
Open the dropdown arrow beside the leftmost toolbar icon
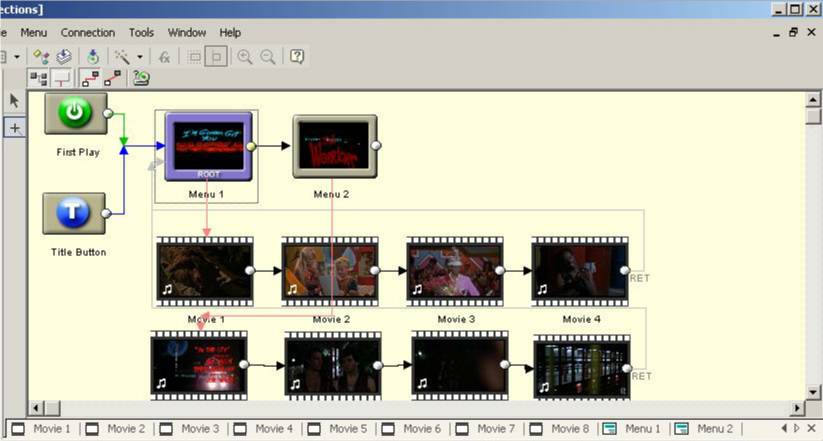coord(17,57)
